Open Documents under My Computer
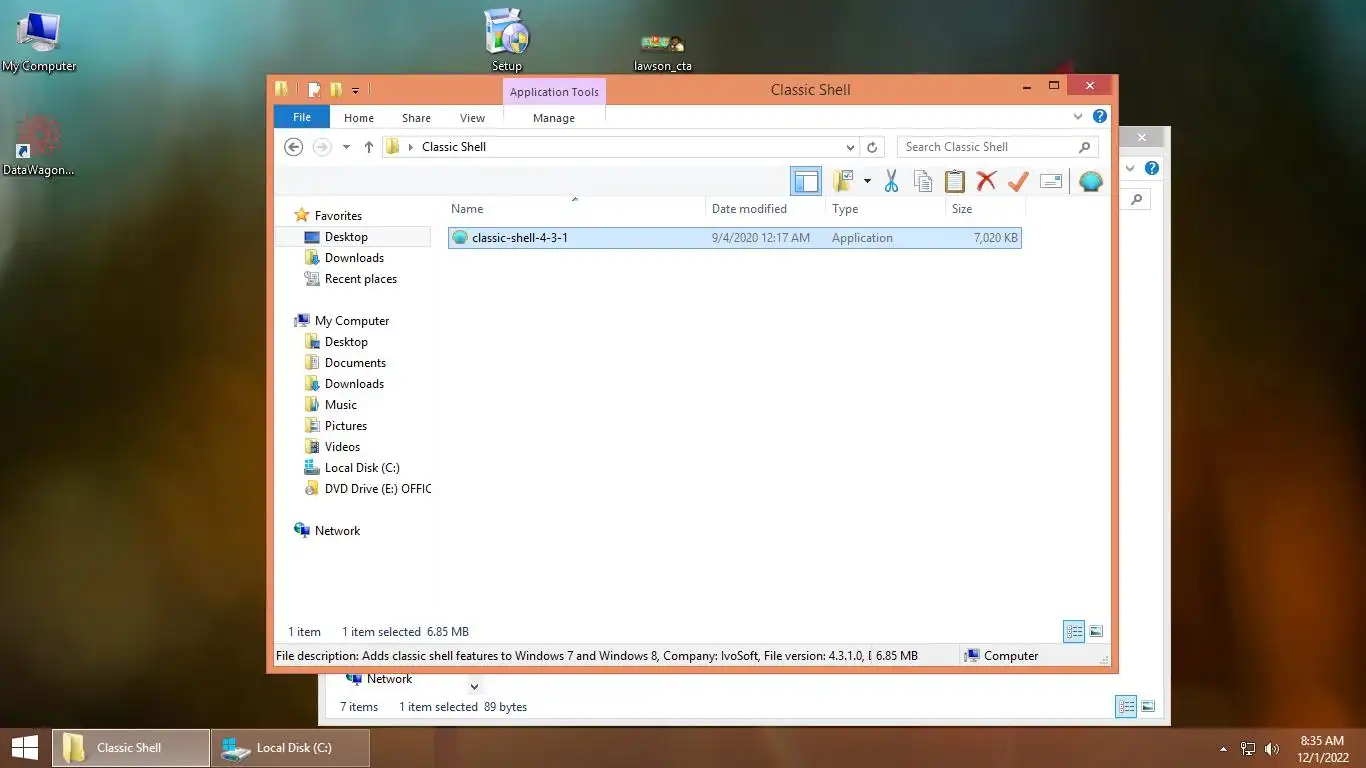Viewport: 1366px width, 768px height. click(355, 363)
